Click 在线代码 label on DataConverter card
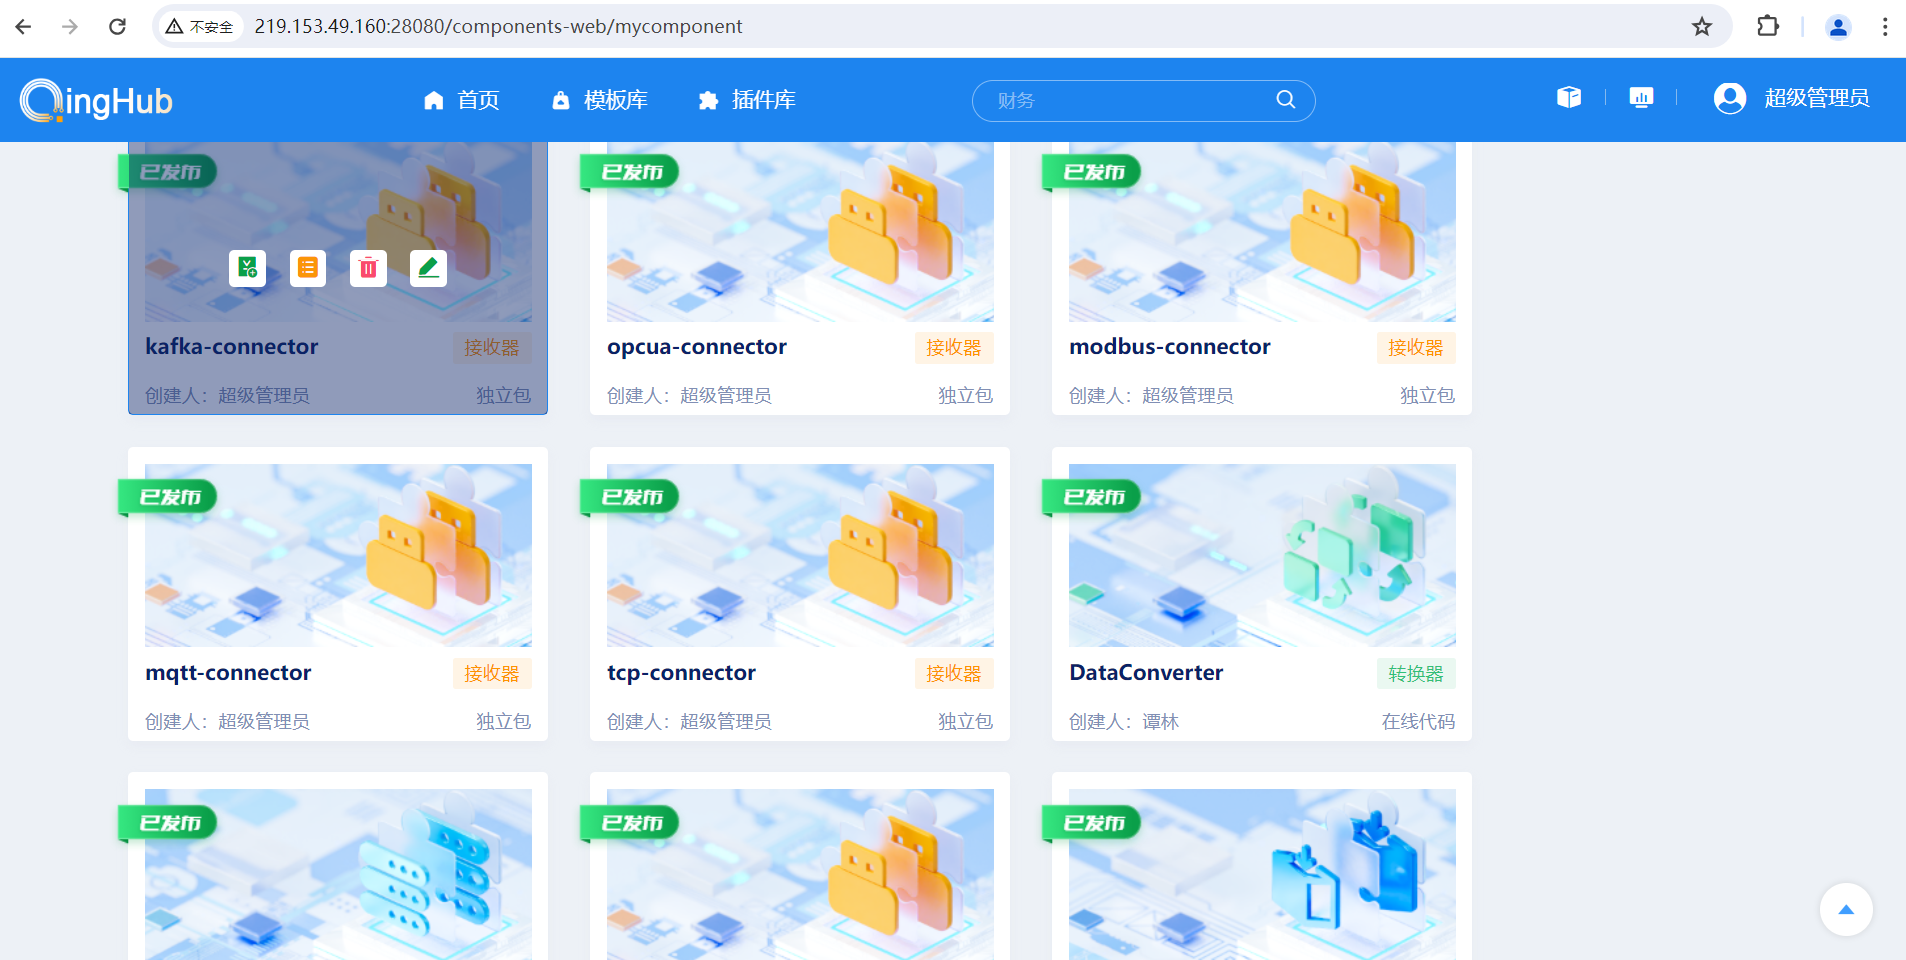 click(1419, 722)
